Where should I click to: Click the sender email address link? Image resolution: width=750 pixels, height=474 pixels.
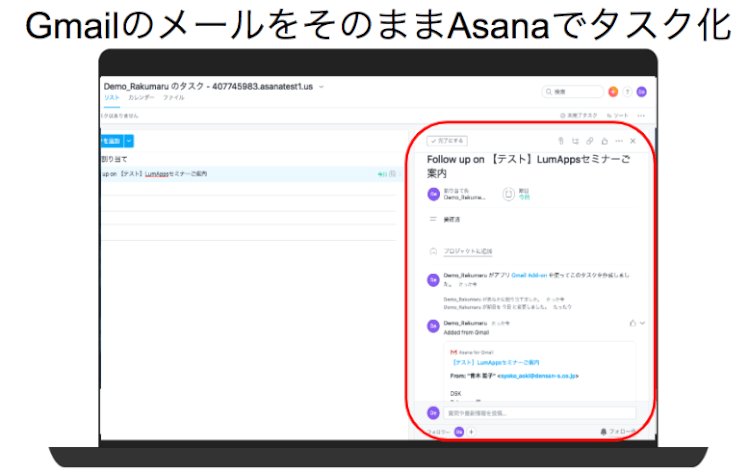tap(538, 376)
